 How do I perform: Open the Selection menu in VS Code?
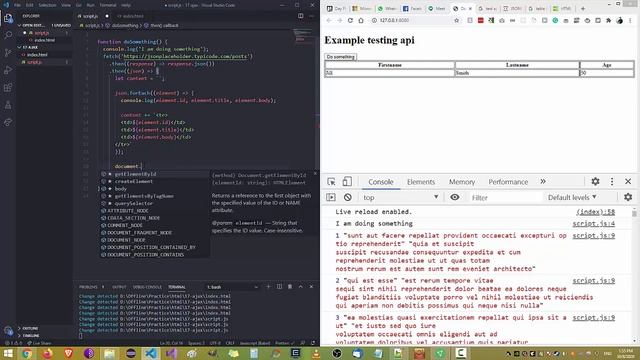(47, 5)
